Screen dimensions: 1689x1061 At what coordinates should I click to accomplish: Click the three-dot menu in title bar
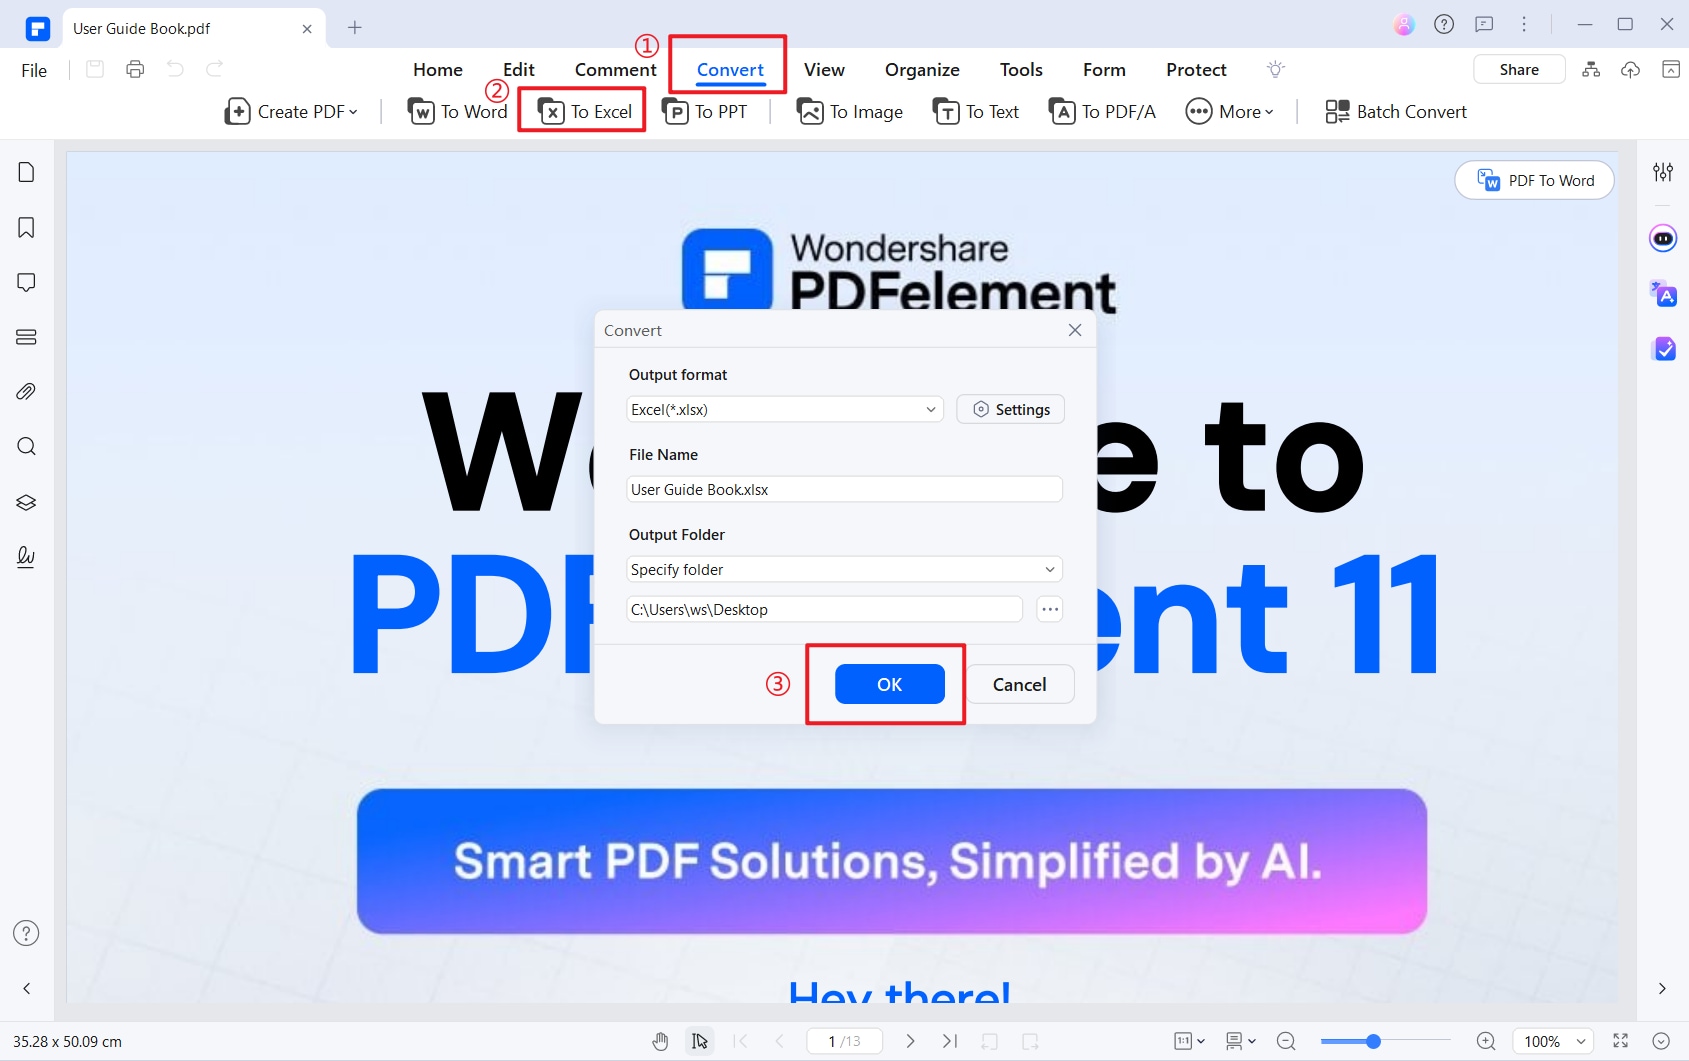coord(1524,25)
